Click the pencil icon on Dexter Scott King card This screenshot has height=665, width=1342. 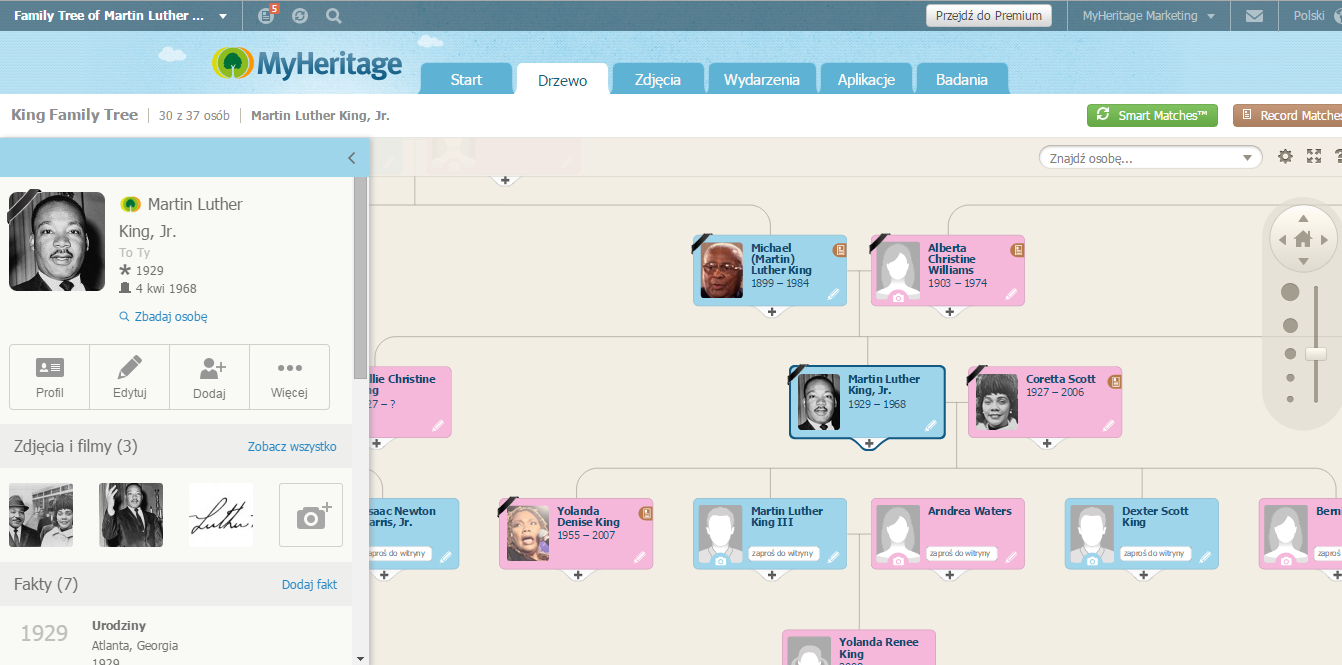pyautogui.click(x=1205, y=557)
